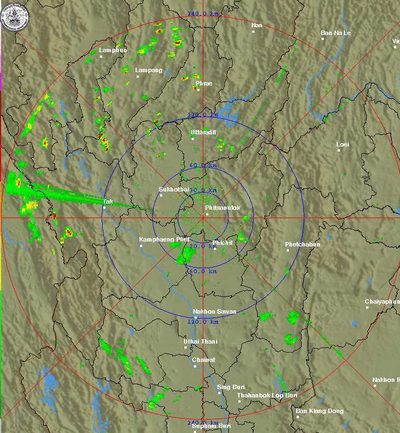Select the Sukhothai city marker
400x433 pixels.
(x=161, y=195)
